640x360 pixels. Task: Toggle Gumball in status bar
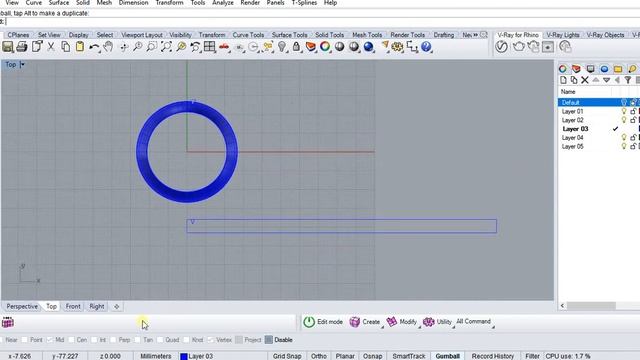448,356
